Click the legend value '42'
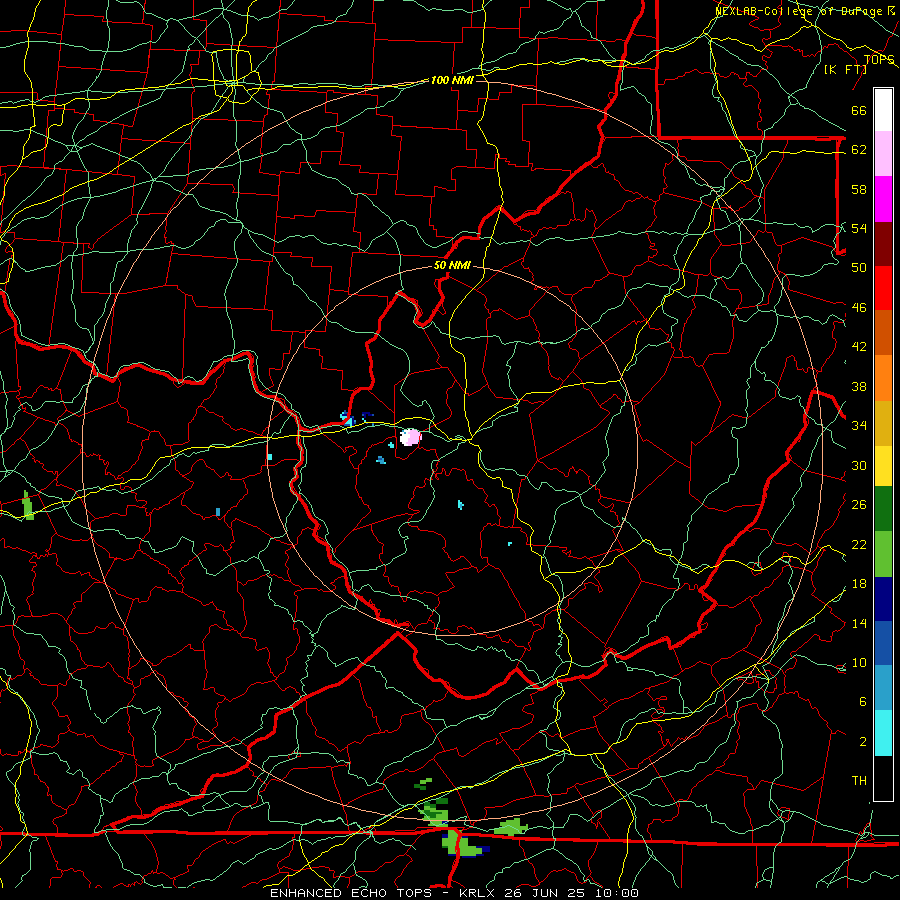Image resolution: width=900 pixels, height=900 pixels. (x=859, y=347)
